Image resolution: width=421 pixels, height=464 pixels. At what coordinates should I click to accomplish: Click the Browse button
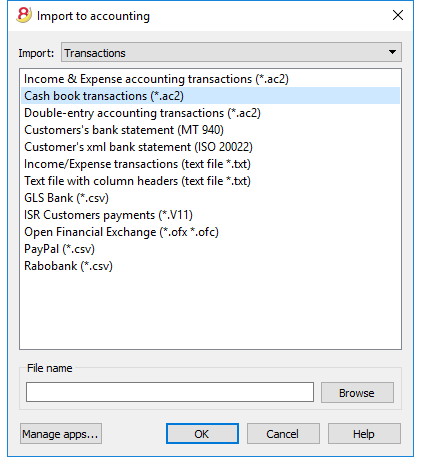click(x=357, y=393)
